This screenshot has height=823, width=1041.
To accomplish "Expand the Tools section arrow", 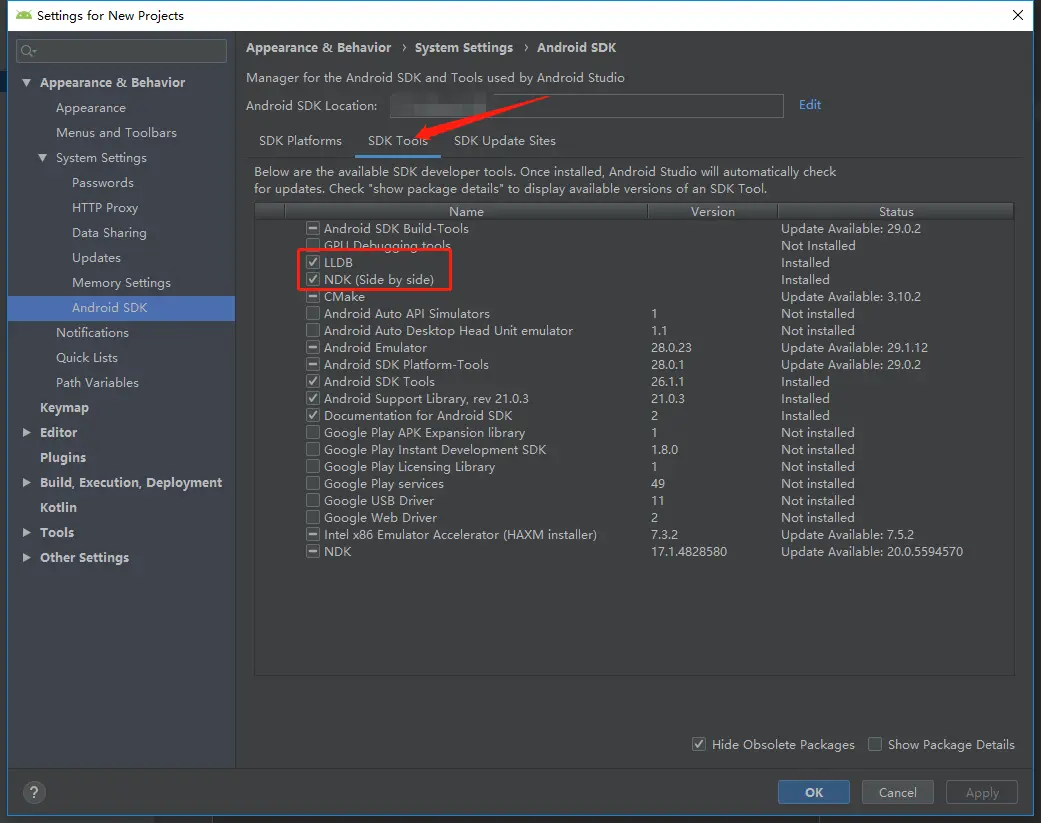I will pyautogui.click(x=27, y=532).
